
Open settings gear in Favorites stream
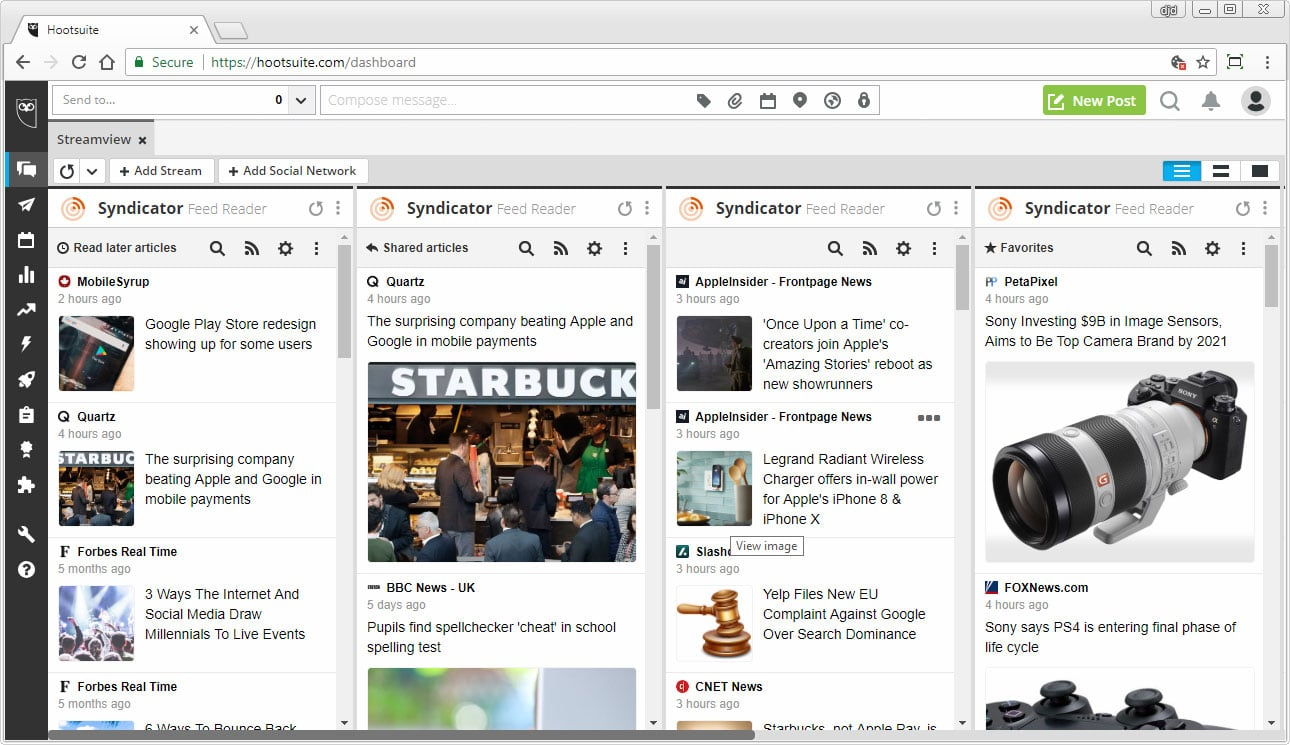click(1212, 248)
